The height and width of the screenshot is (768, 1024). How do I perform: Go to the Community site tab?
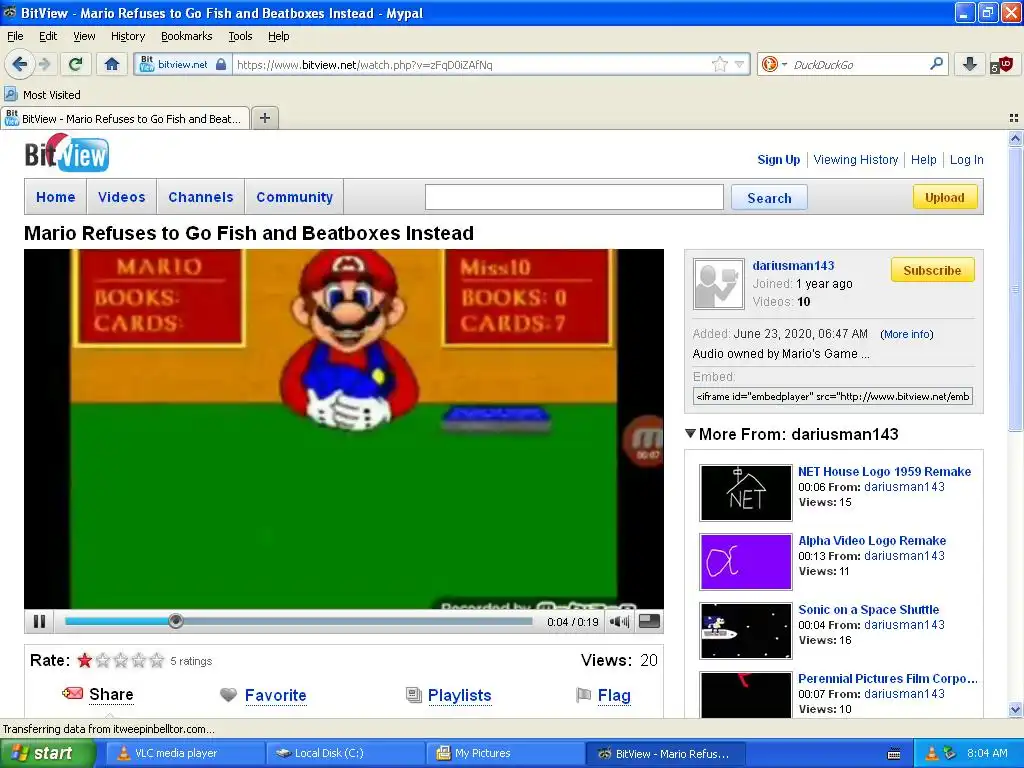295,197
